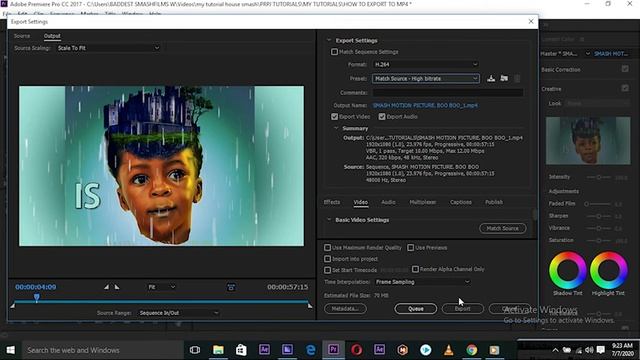
Task: Click the Queue button
Action: pyautogui.click(x=416, y=309)
